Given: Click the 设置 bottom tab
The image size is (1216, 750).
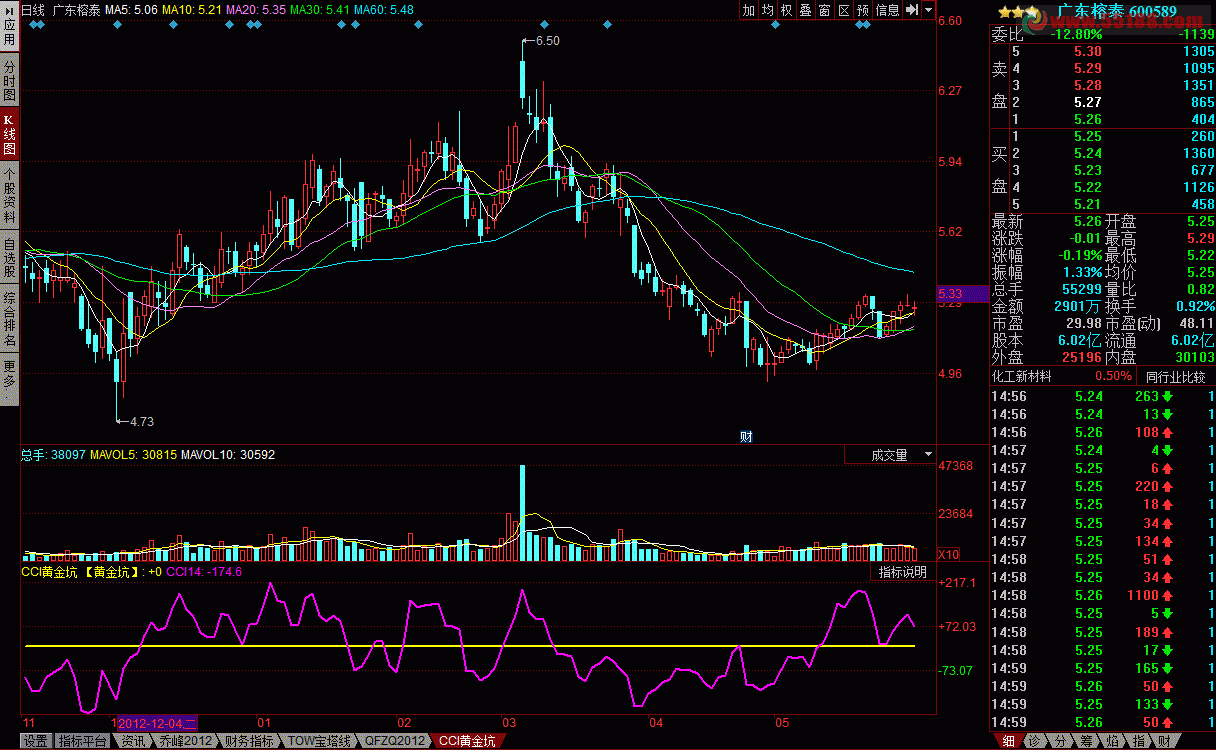Looking at the screenshot, I should [x=36, y=741].
